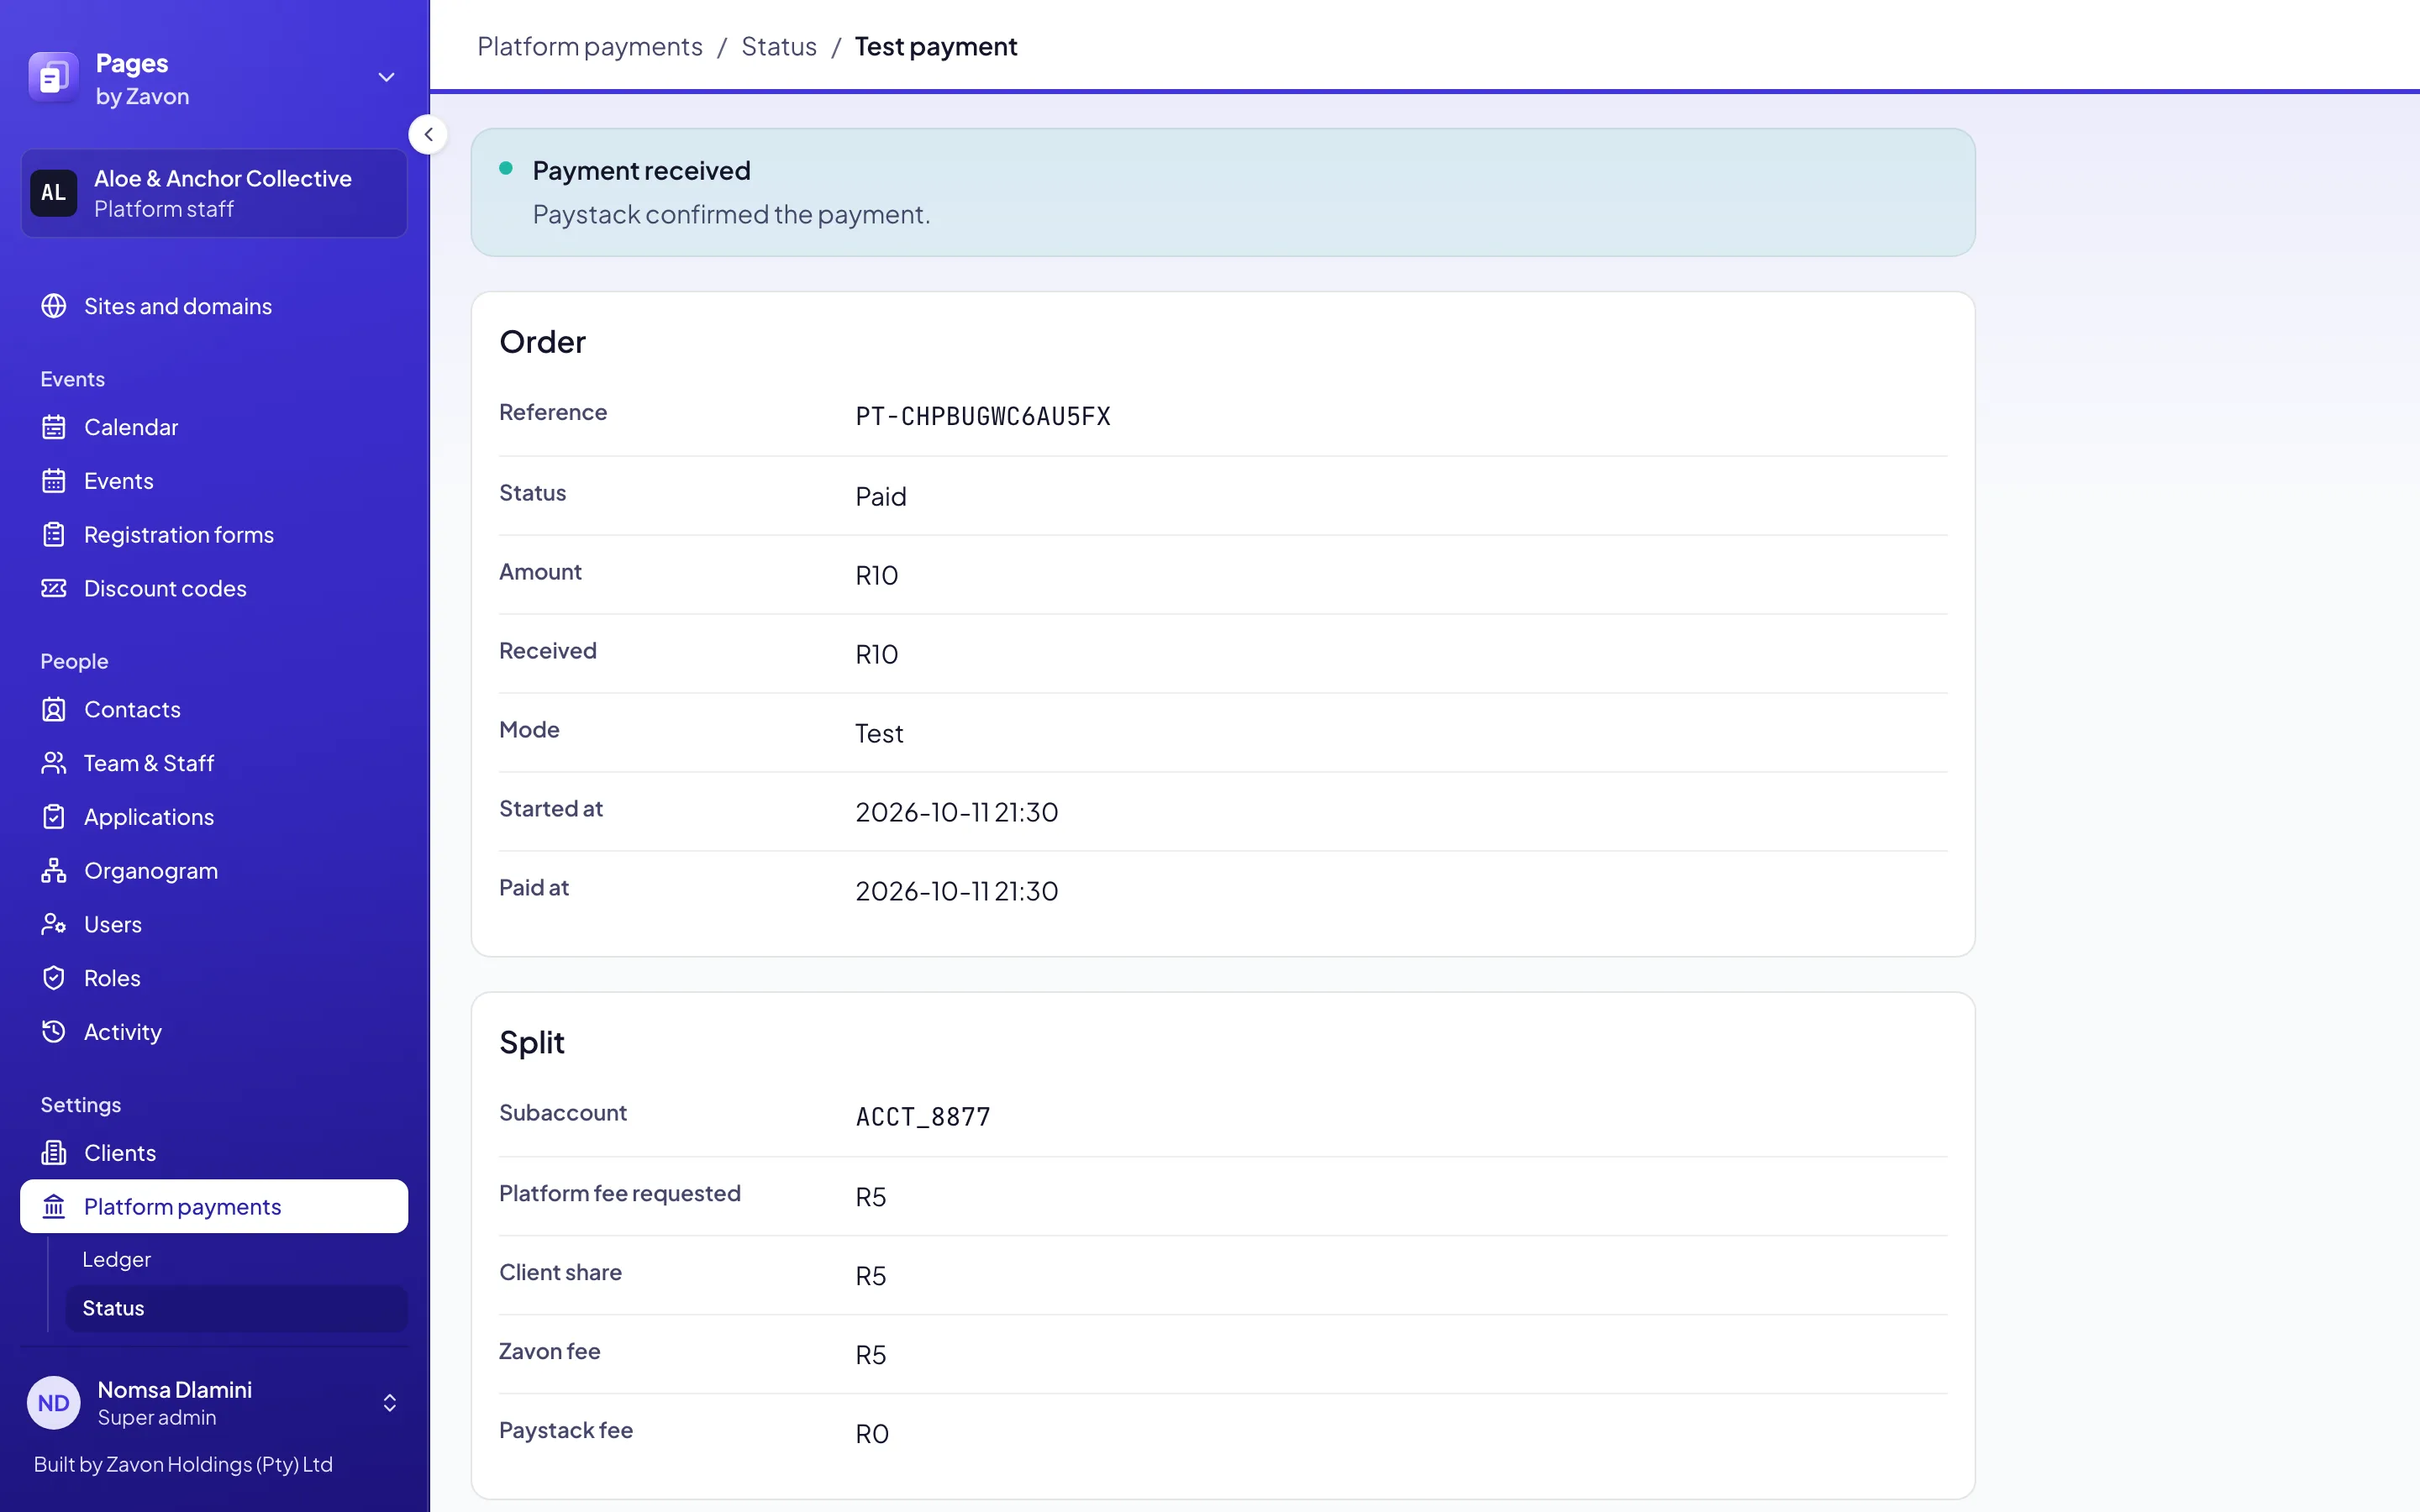Open Registration forms page

214,535
